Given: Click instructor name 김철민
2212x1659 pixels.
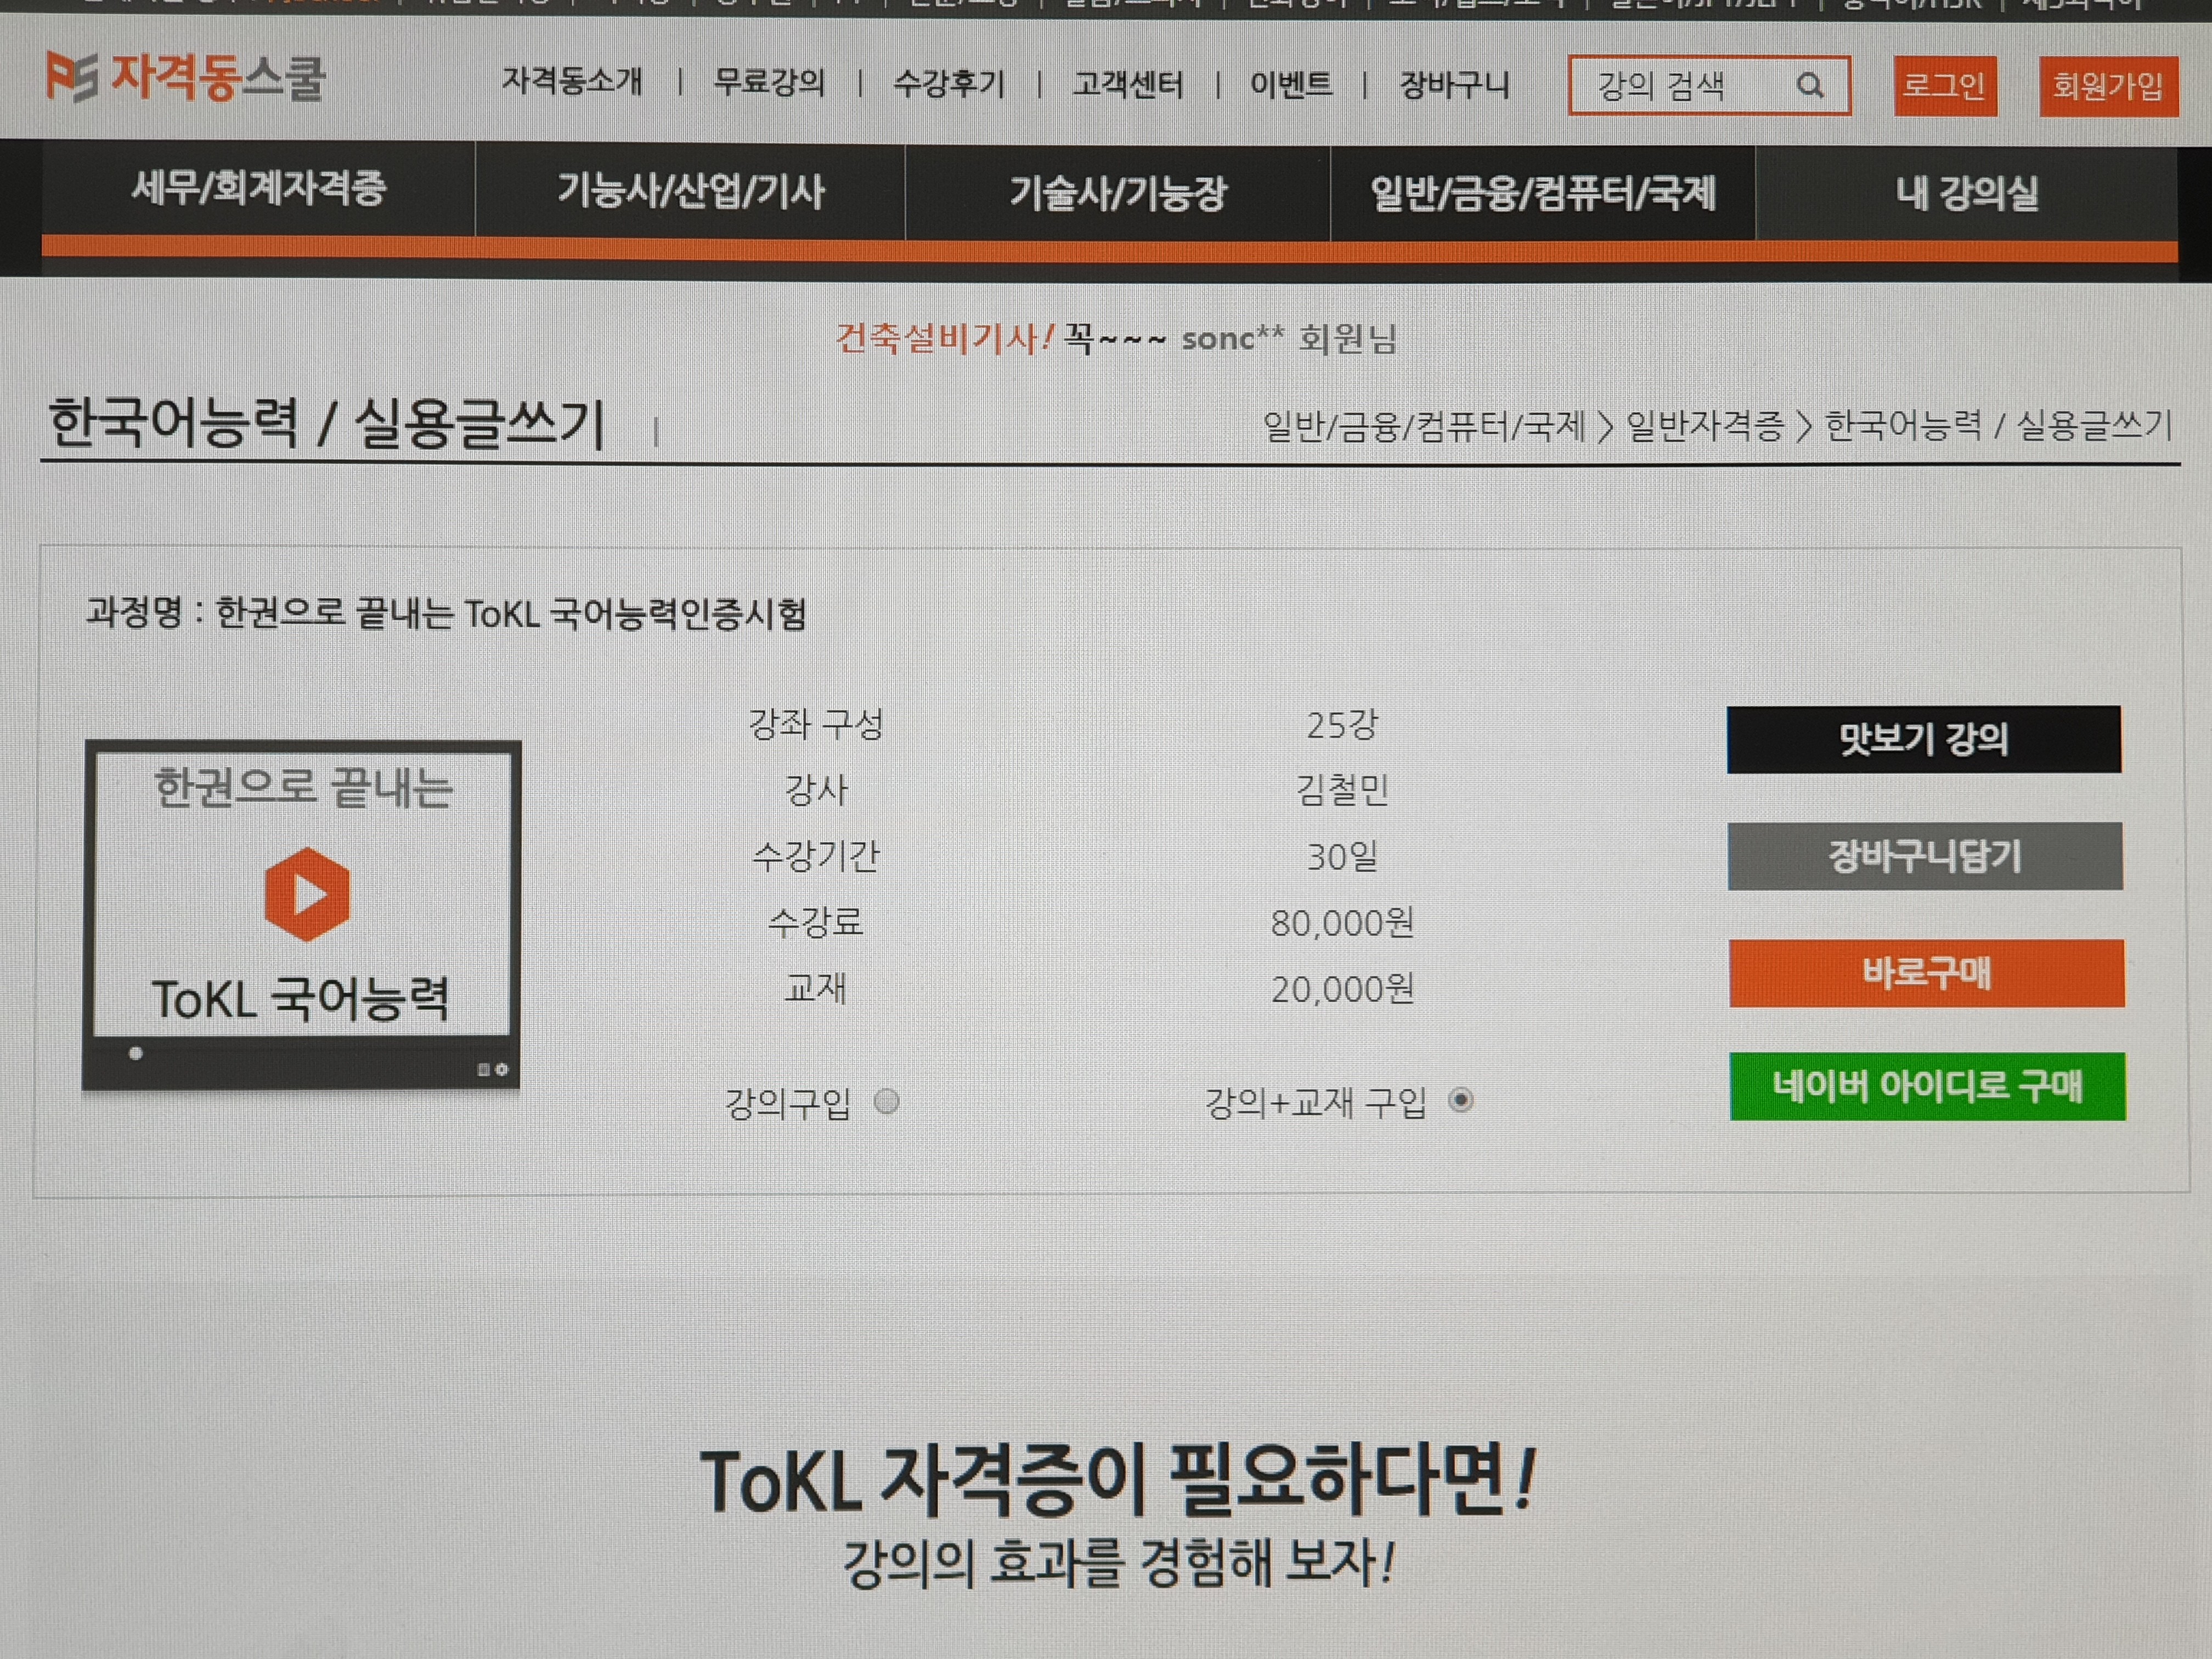Looking at the screenshot, I should coord(1342,790).
